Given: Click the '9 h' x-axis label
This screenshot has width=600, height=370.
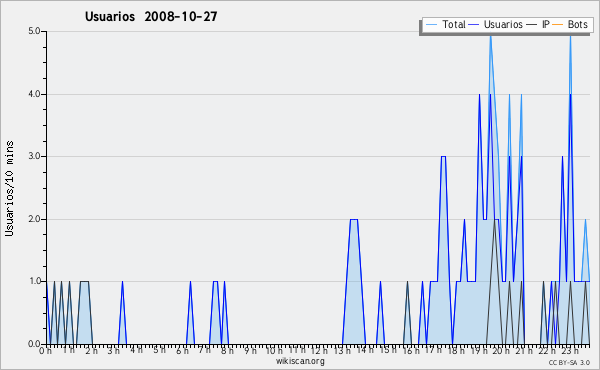Looking at the screenshot, I should click(251, 350).
